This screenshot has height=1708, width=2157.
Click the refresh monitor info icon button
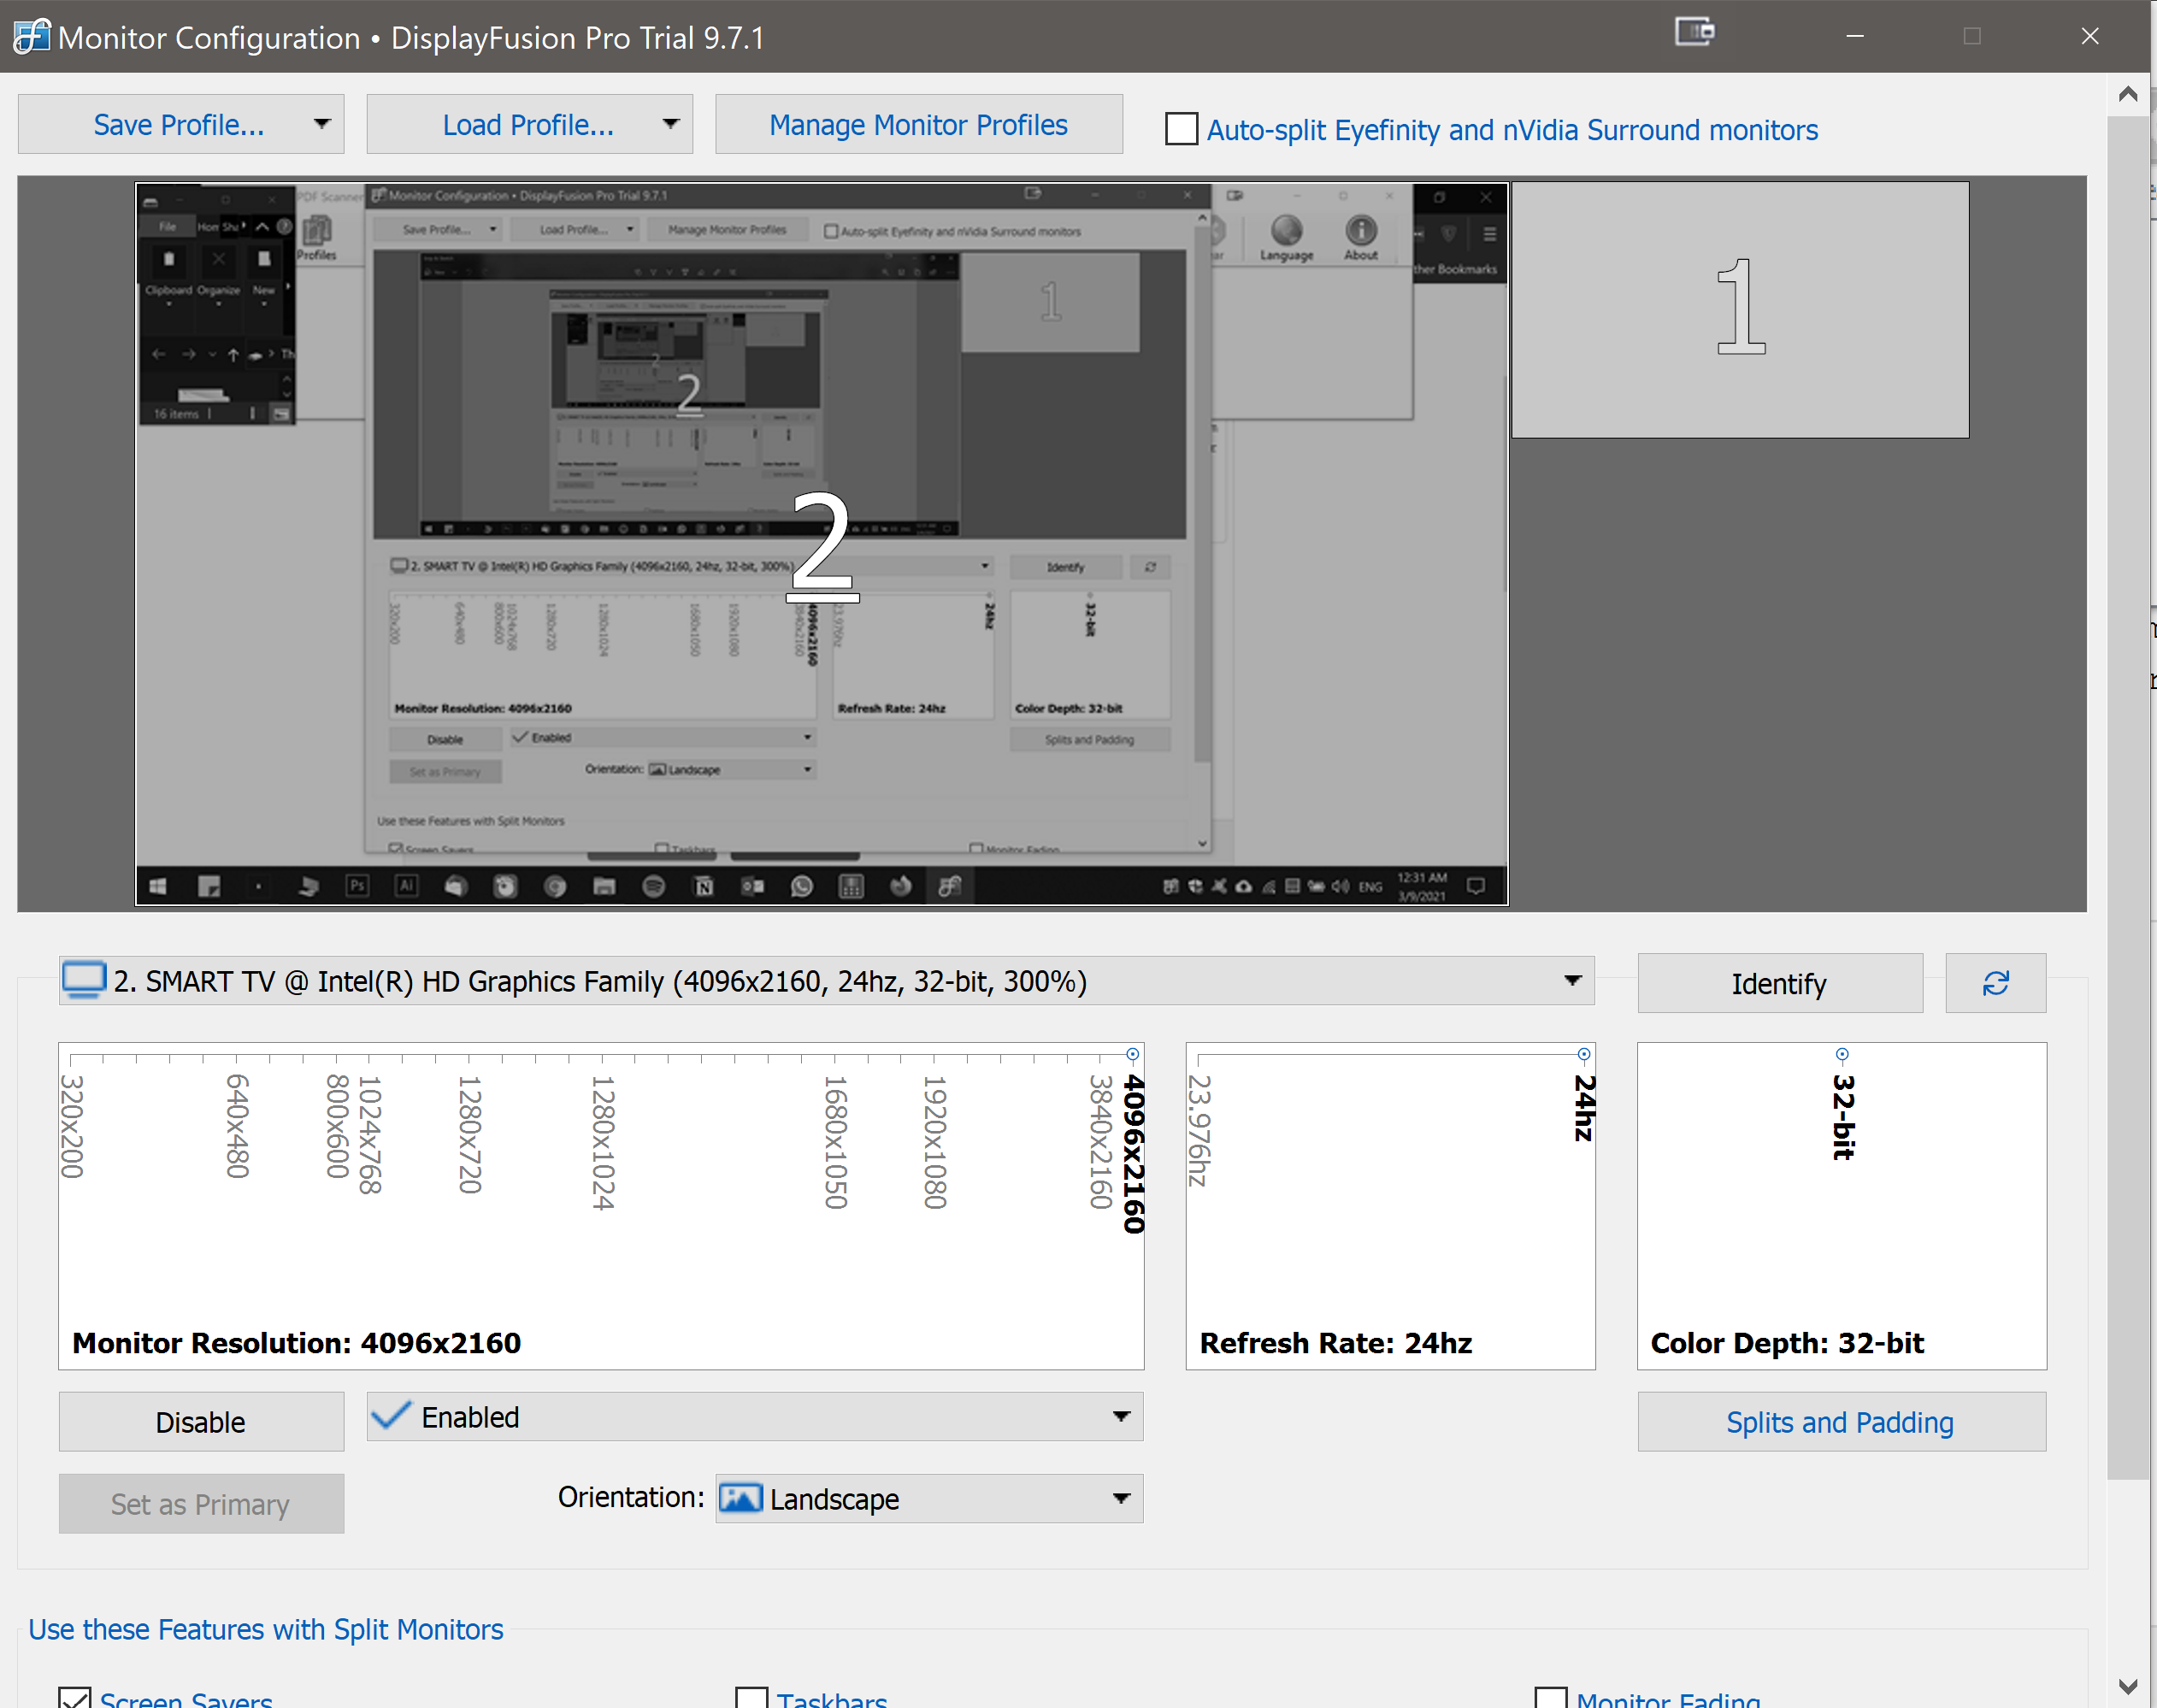point(1995,983)
